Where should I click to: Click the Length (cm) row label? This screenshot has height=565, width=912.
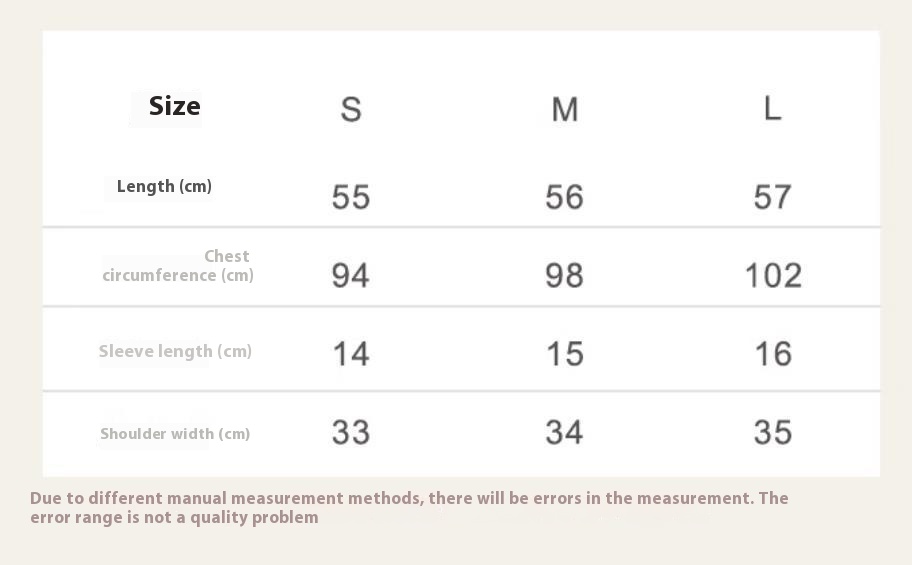[x=164, y=187]
